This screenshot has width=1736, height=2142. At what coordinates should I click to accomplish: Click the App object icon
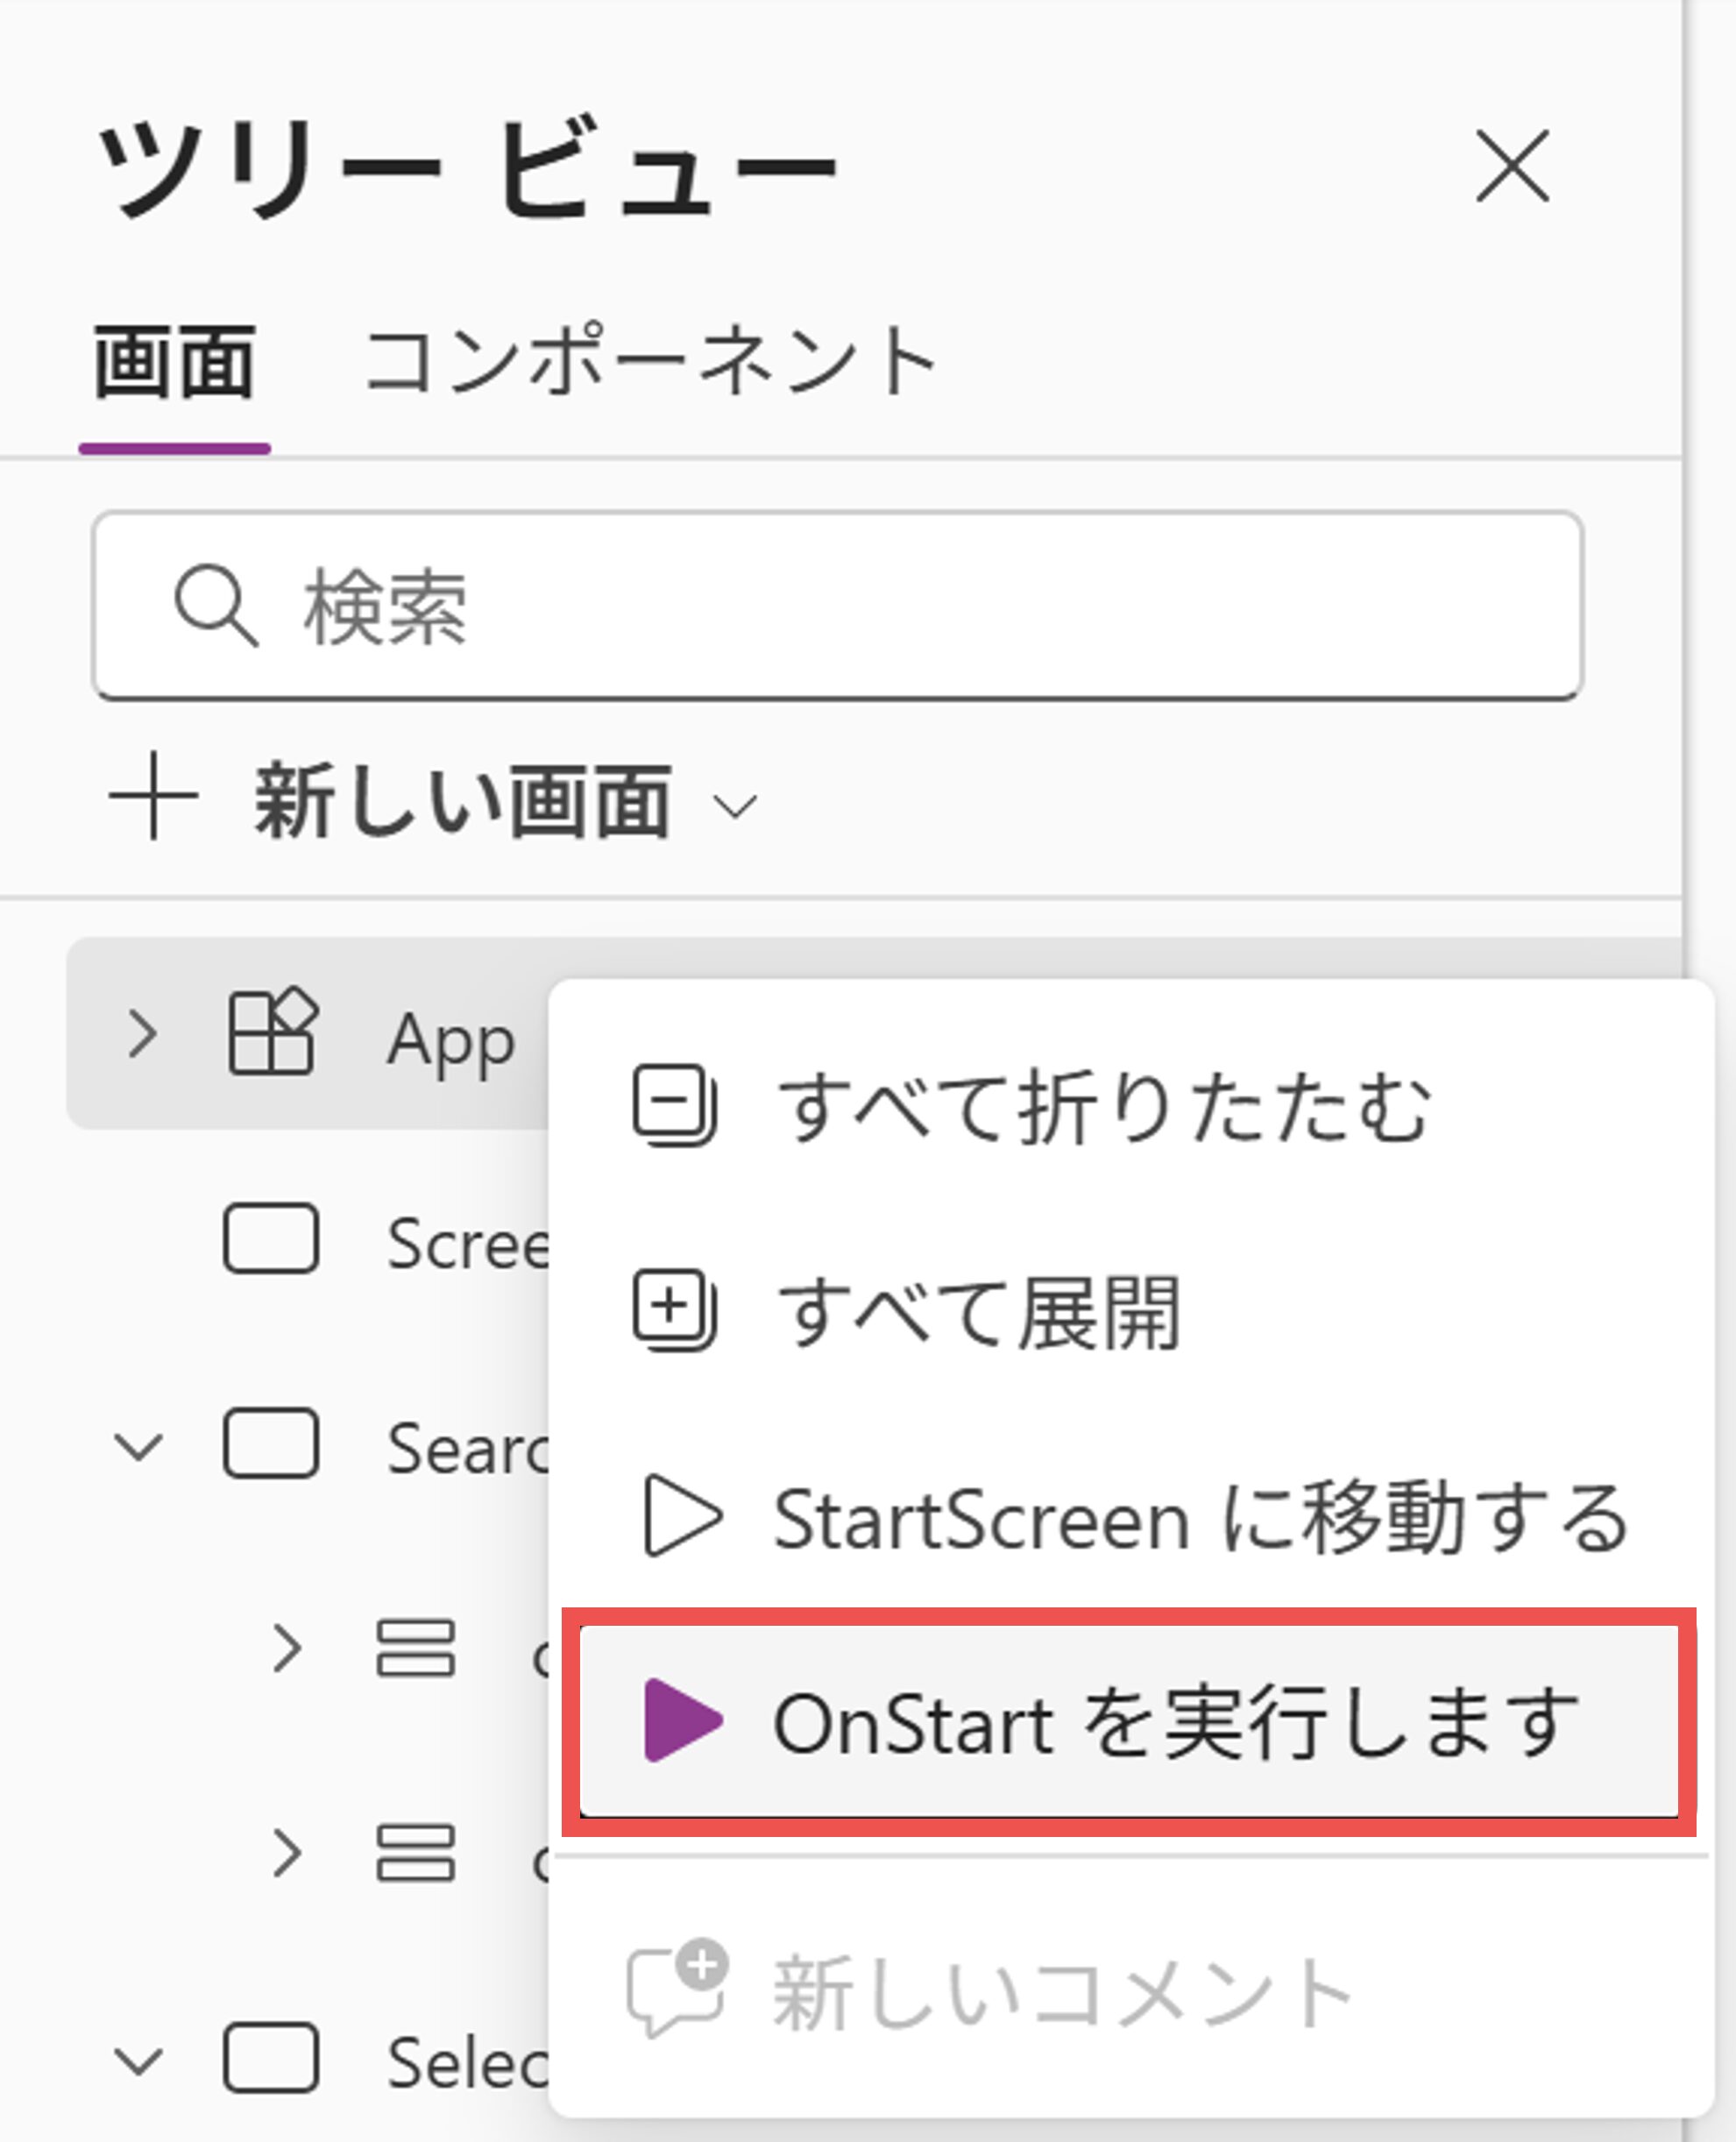pos(272,1034)
